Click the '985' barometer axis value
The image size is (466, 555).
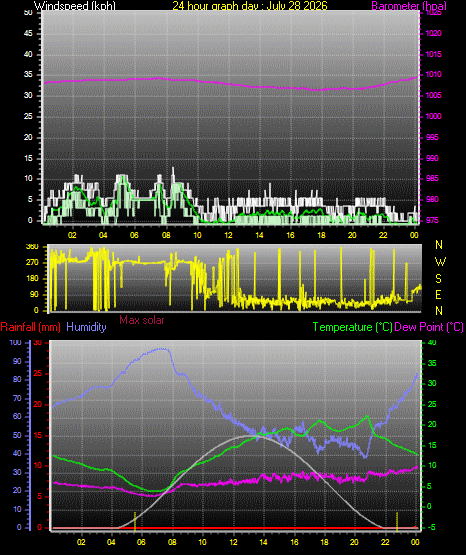point(432,178)
